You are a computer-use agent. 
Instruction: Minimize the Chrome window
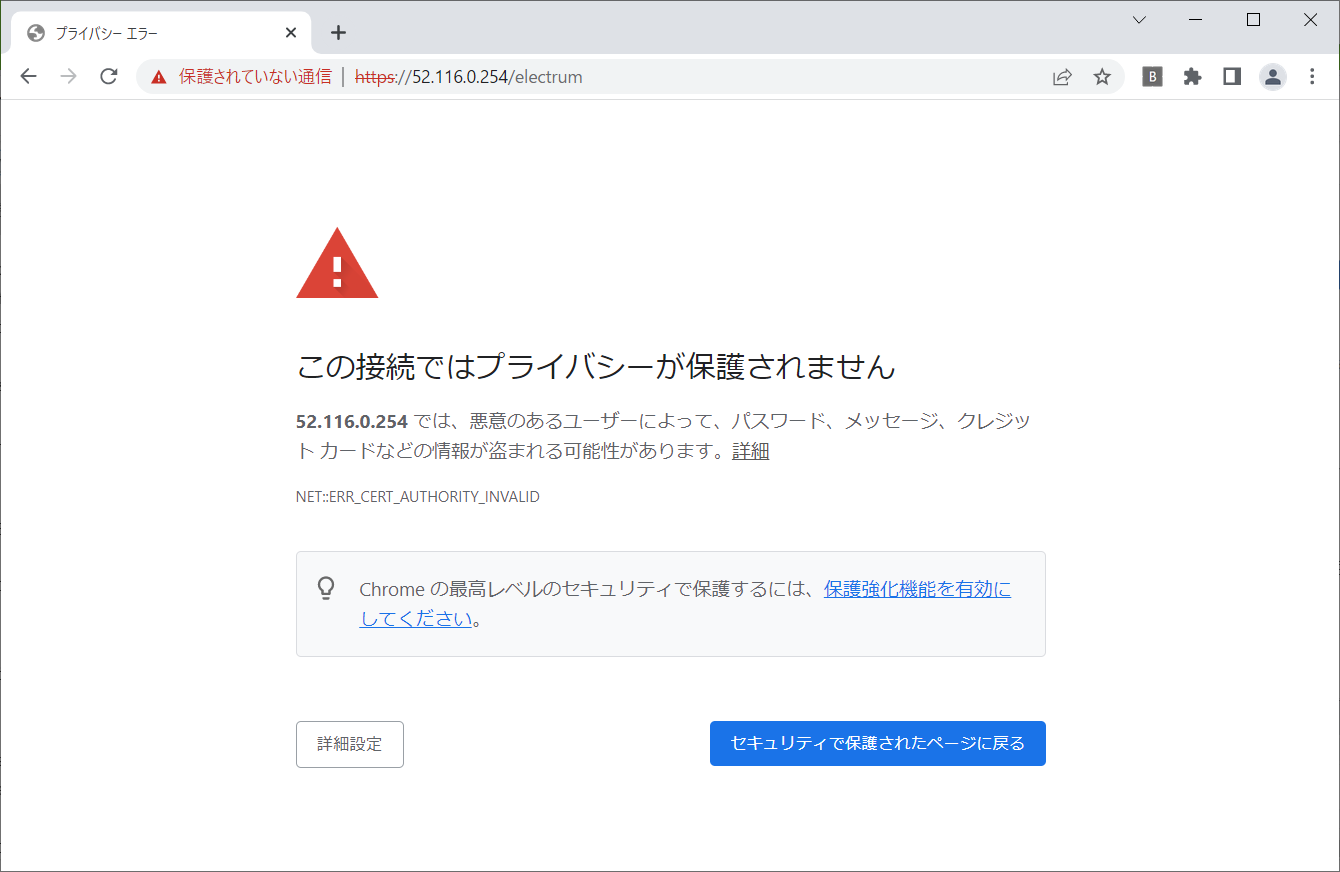coord(1195,20)
